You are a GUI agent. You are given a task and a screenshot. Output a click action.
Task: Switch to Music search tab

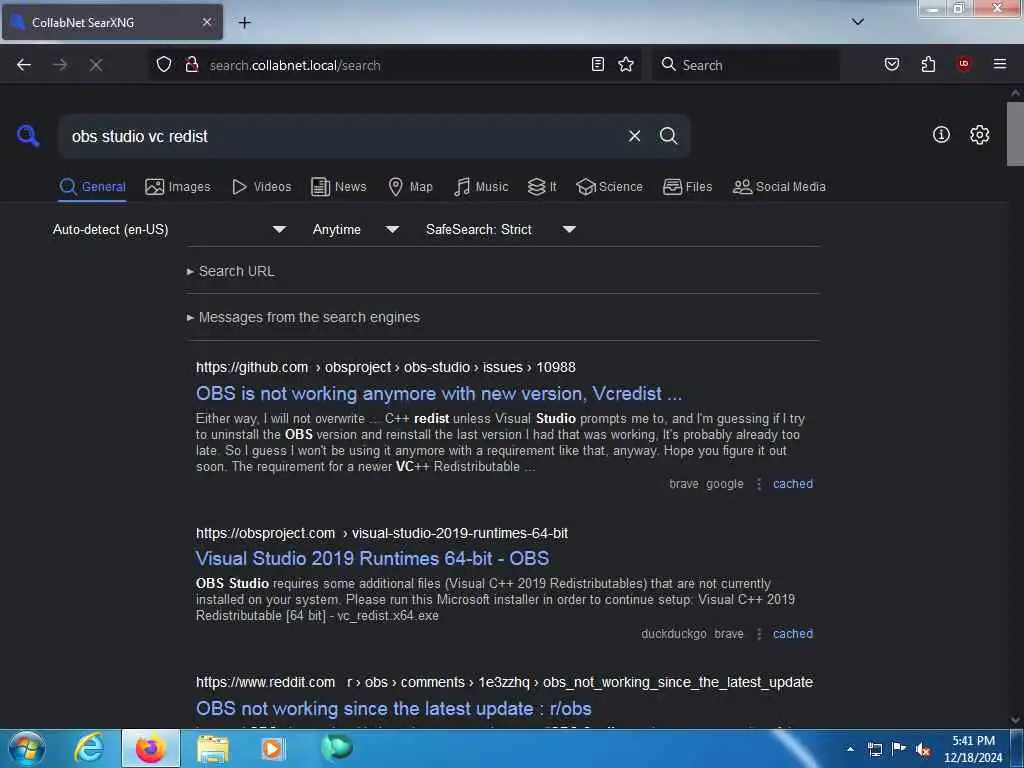(x=481, y=187)
